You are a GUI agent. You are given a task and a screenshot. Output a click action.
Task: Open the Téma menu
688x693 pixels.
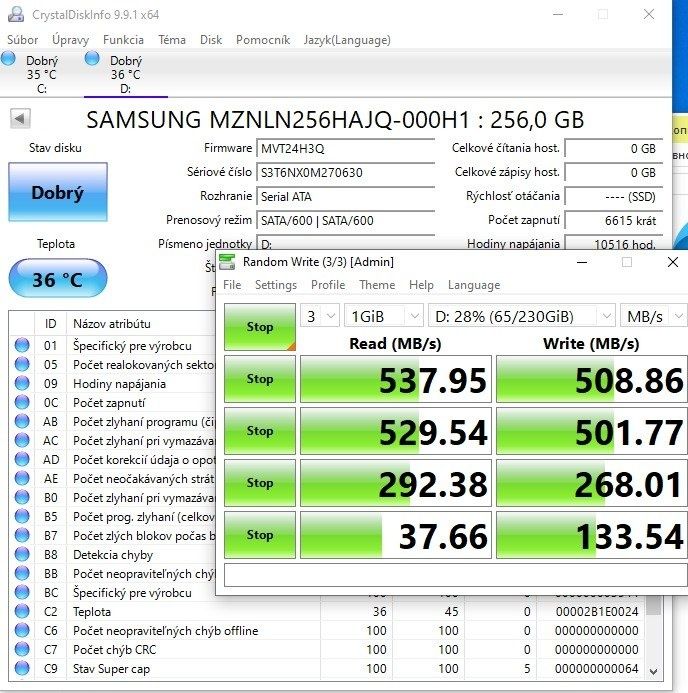tap(172, 40)
